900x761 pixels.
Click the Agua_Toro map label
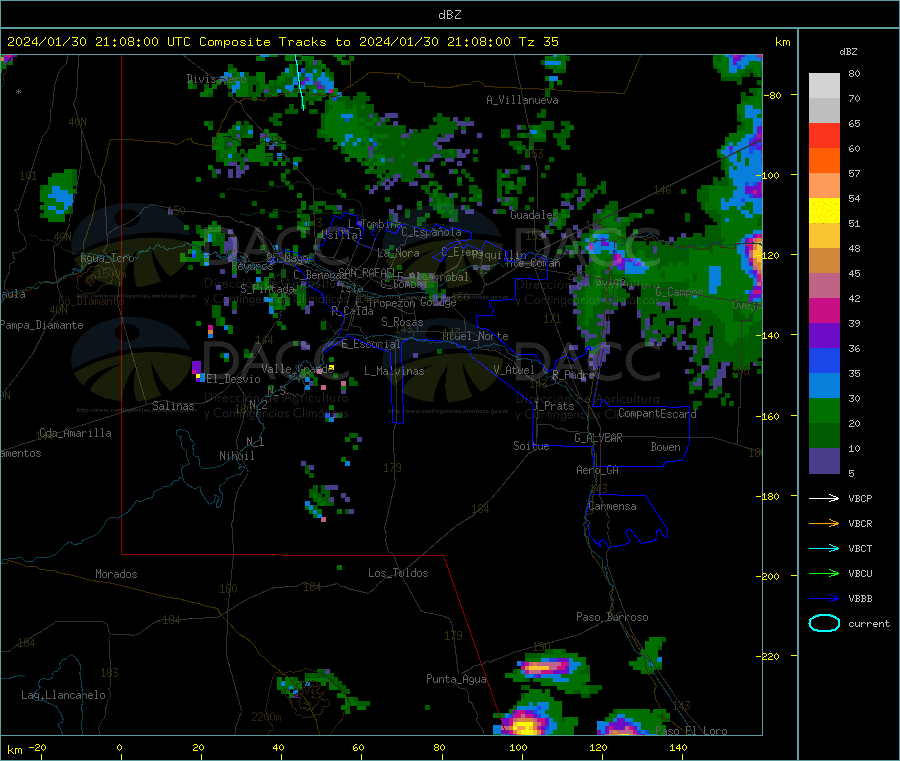pos(107,258)
